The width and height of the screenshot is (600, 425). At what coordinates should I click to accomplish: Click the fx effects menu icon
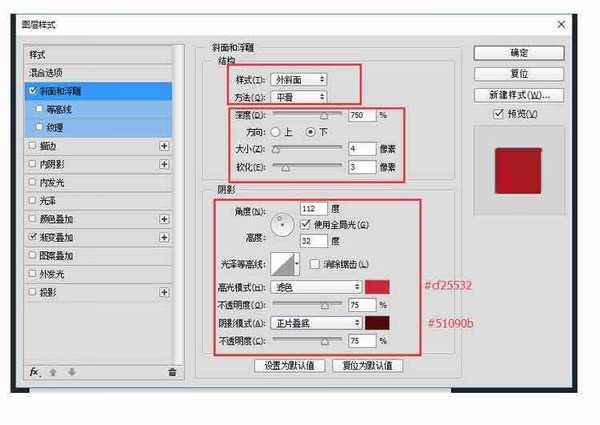pyautogui.click(x=35, y=372)
